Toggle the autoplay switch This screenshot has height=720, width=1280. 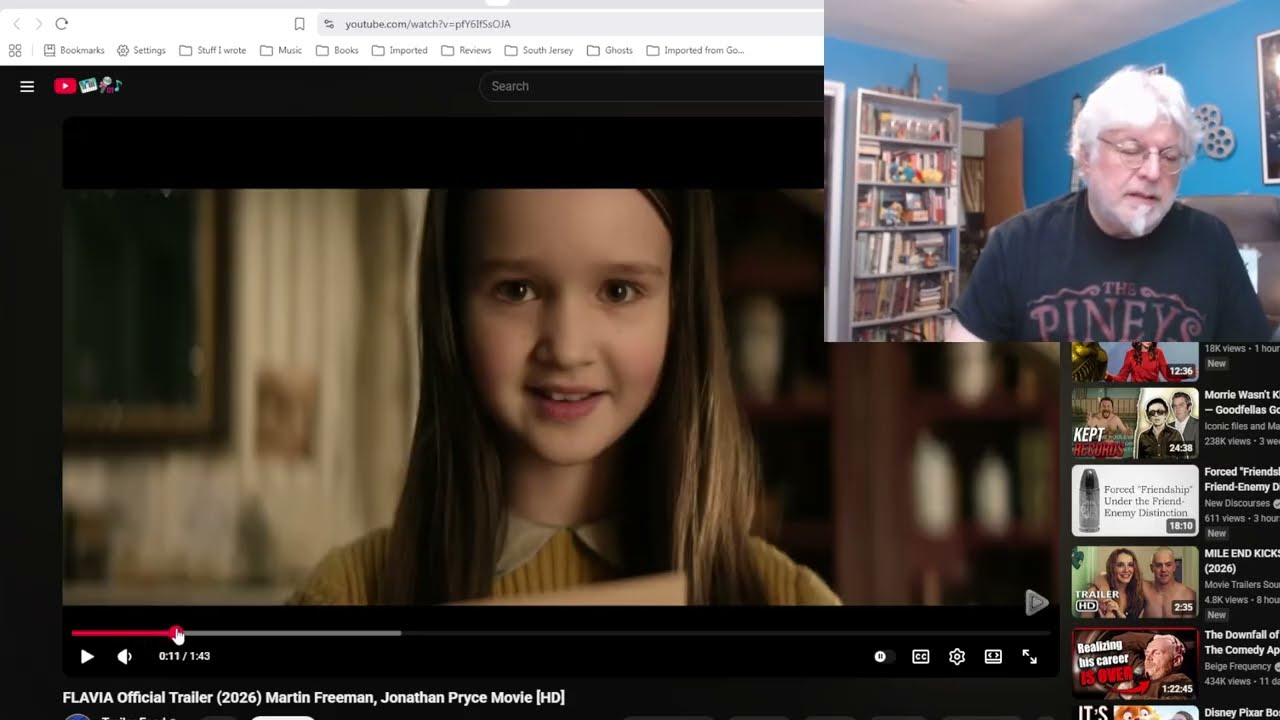[x=881, y=656]
